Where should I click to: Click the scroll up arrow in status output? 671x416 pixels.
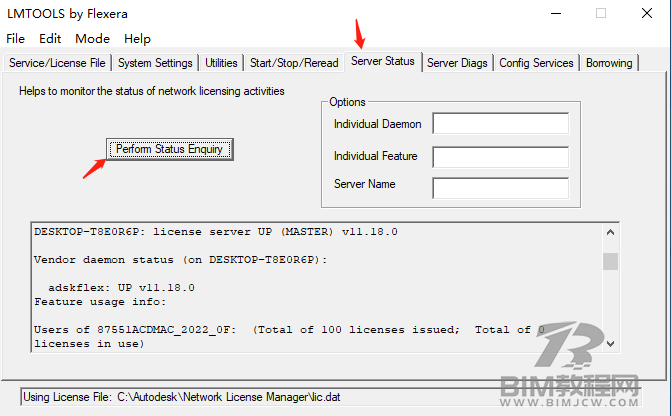(x=611, y=232)
